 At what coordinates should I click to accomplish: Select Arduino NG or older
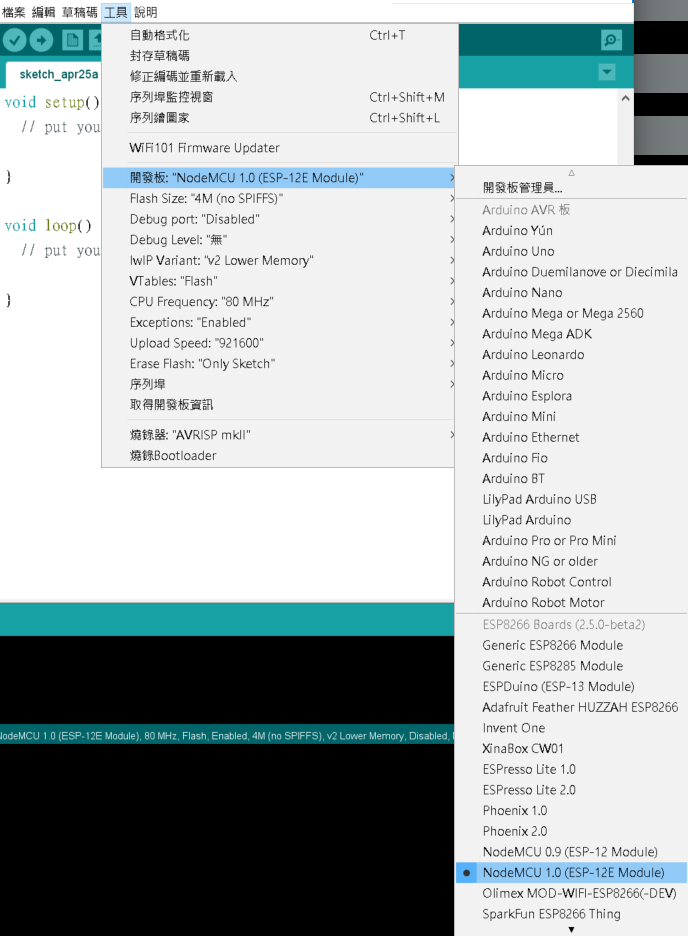click(x=571, y=561)
